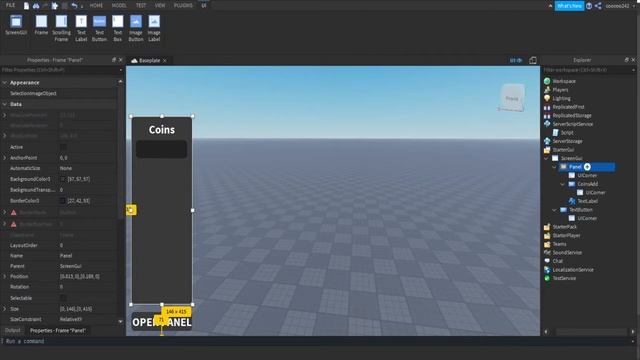Select Players service in Explorer
The height and width of the screenshot is (360, 640).
coord(560,90)
